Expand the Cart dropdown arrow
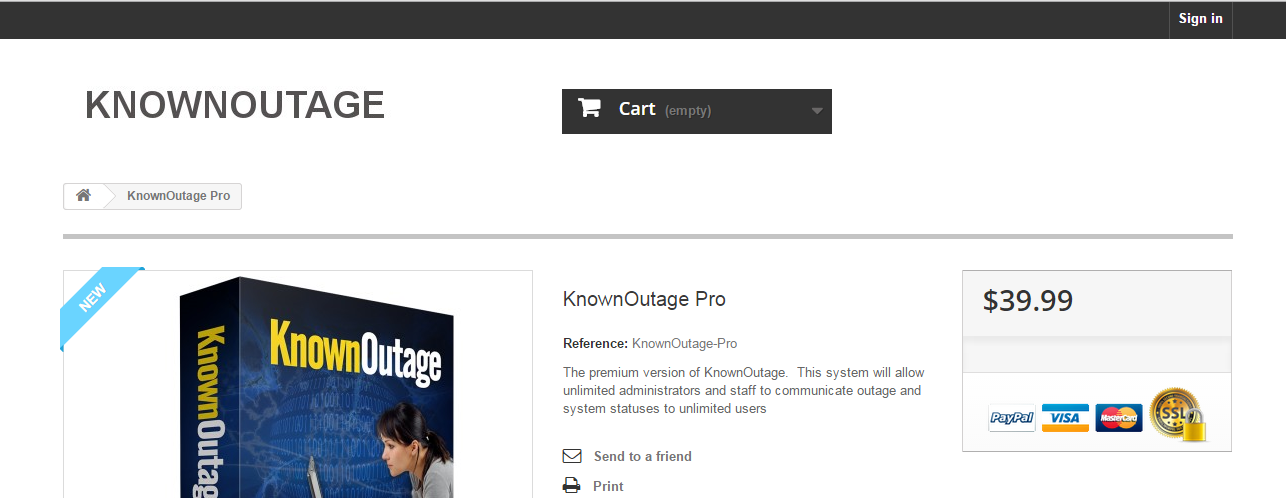The width and height of the screenshot is (1286, 498). (817, 111)
